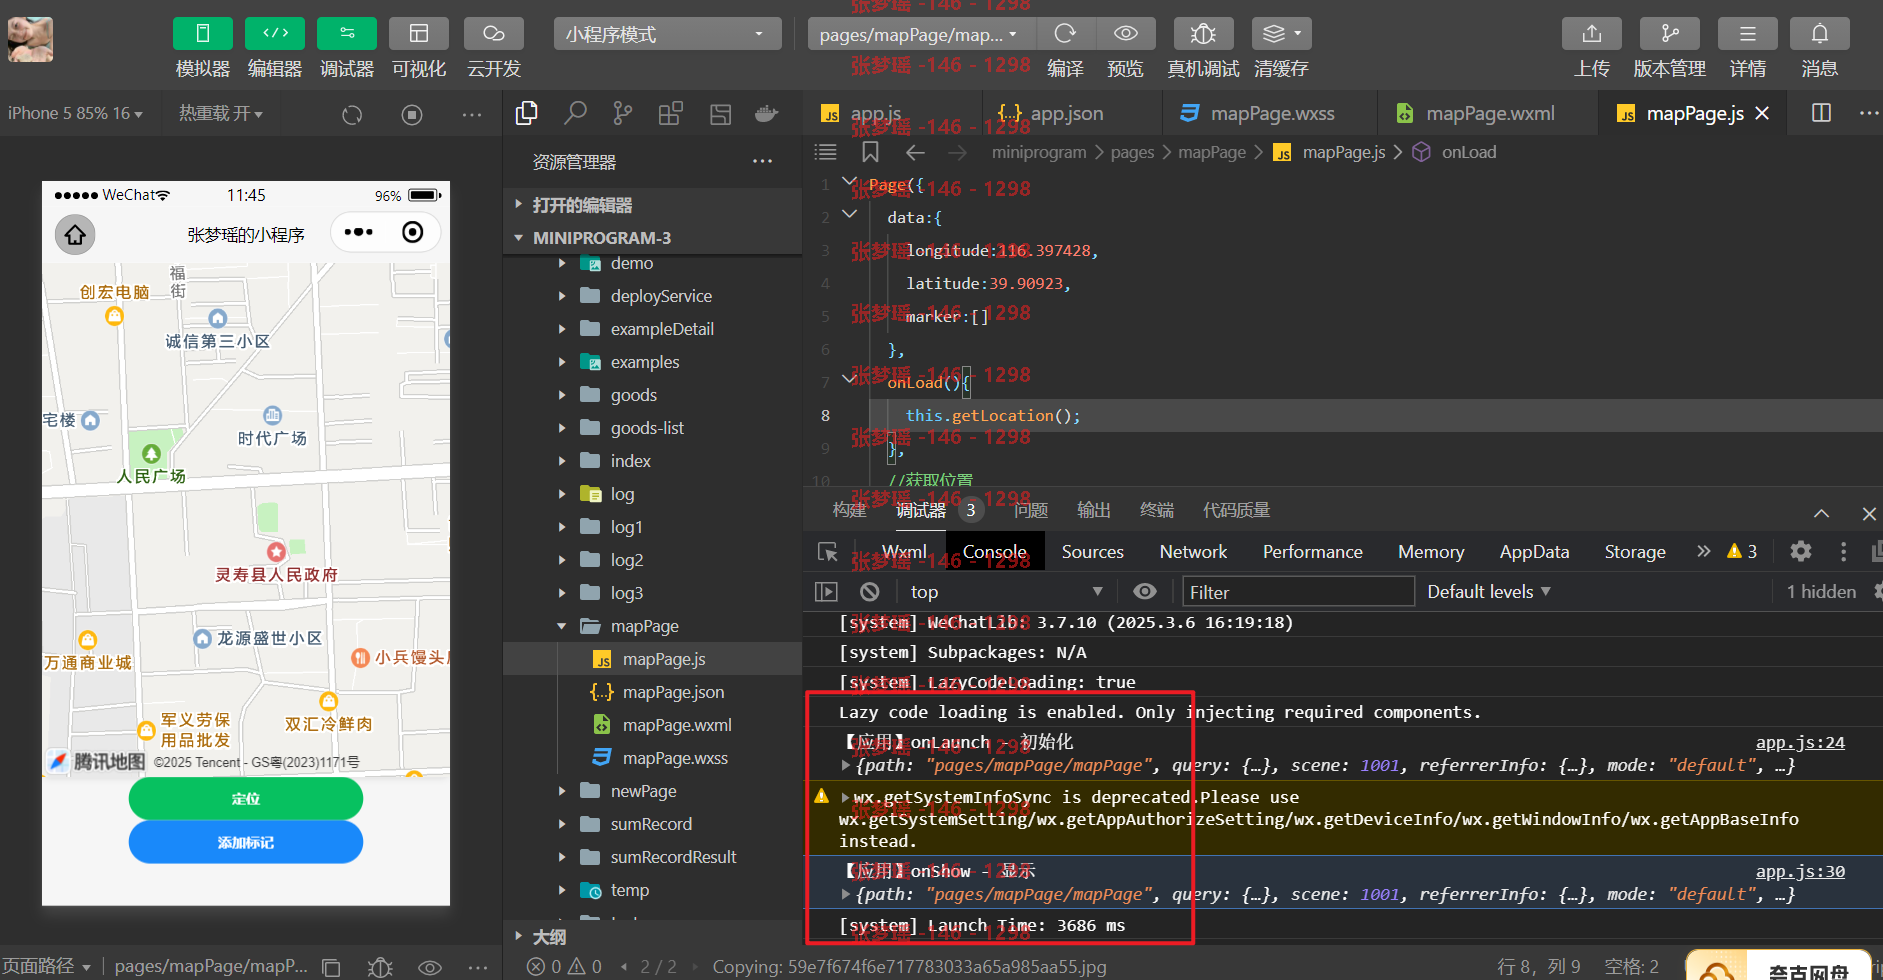Collapse the debugger panel with the chevron

[1822, 513]
